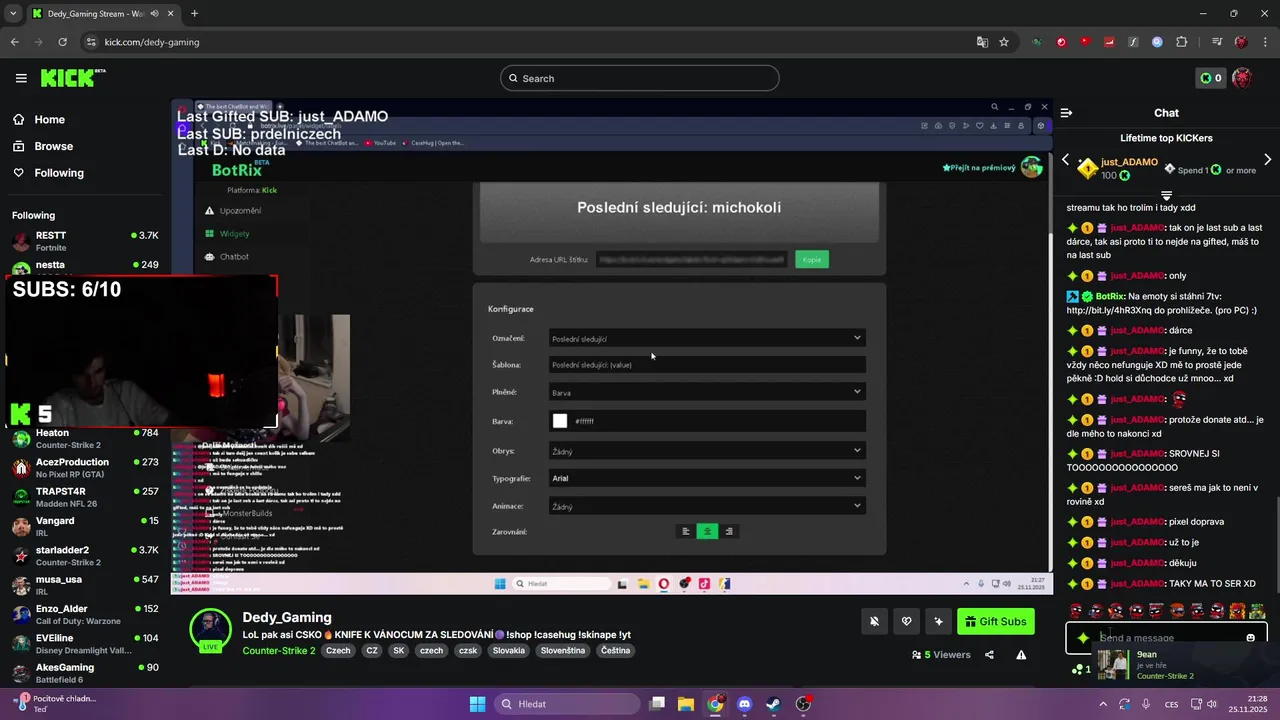The height and width of the screenshot is (720, 1280).
Task: Open Discord from the taskbar
Action: (x=744, y=704)
